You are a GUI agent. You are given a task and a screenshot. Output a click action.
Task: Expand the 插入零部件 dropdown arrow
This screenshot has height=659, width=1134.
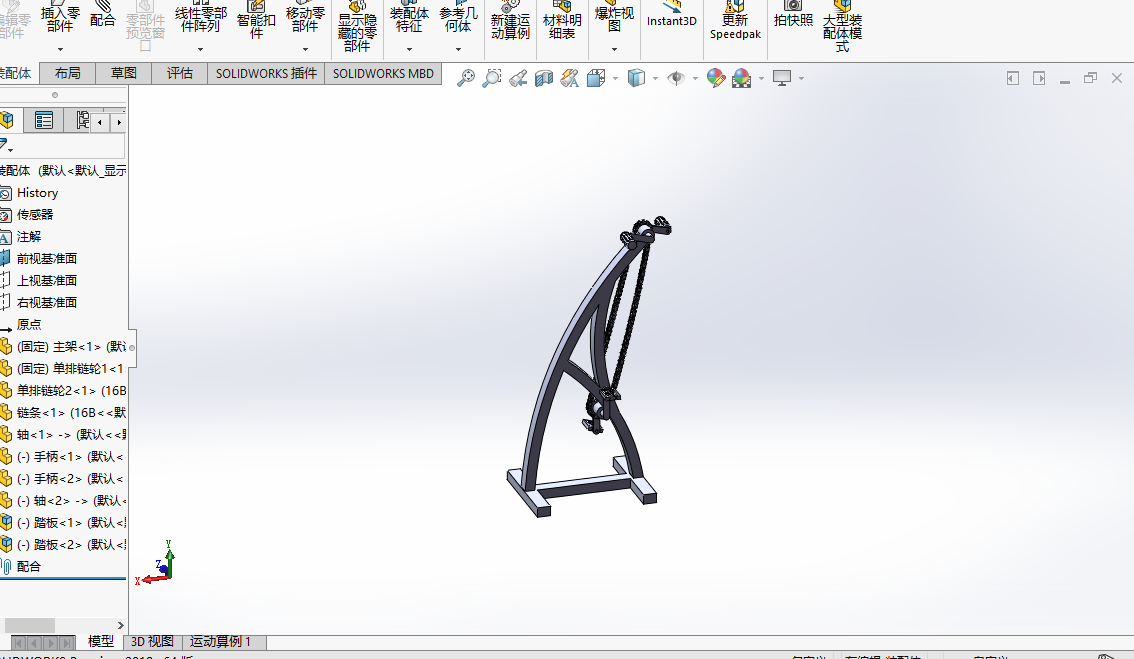click(60, 49)
